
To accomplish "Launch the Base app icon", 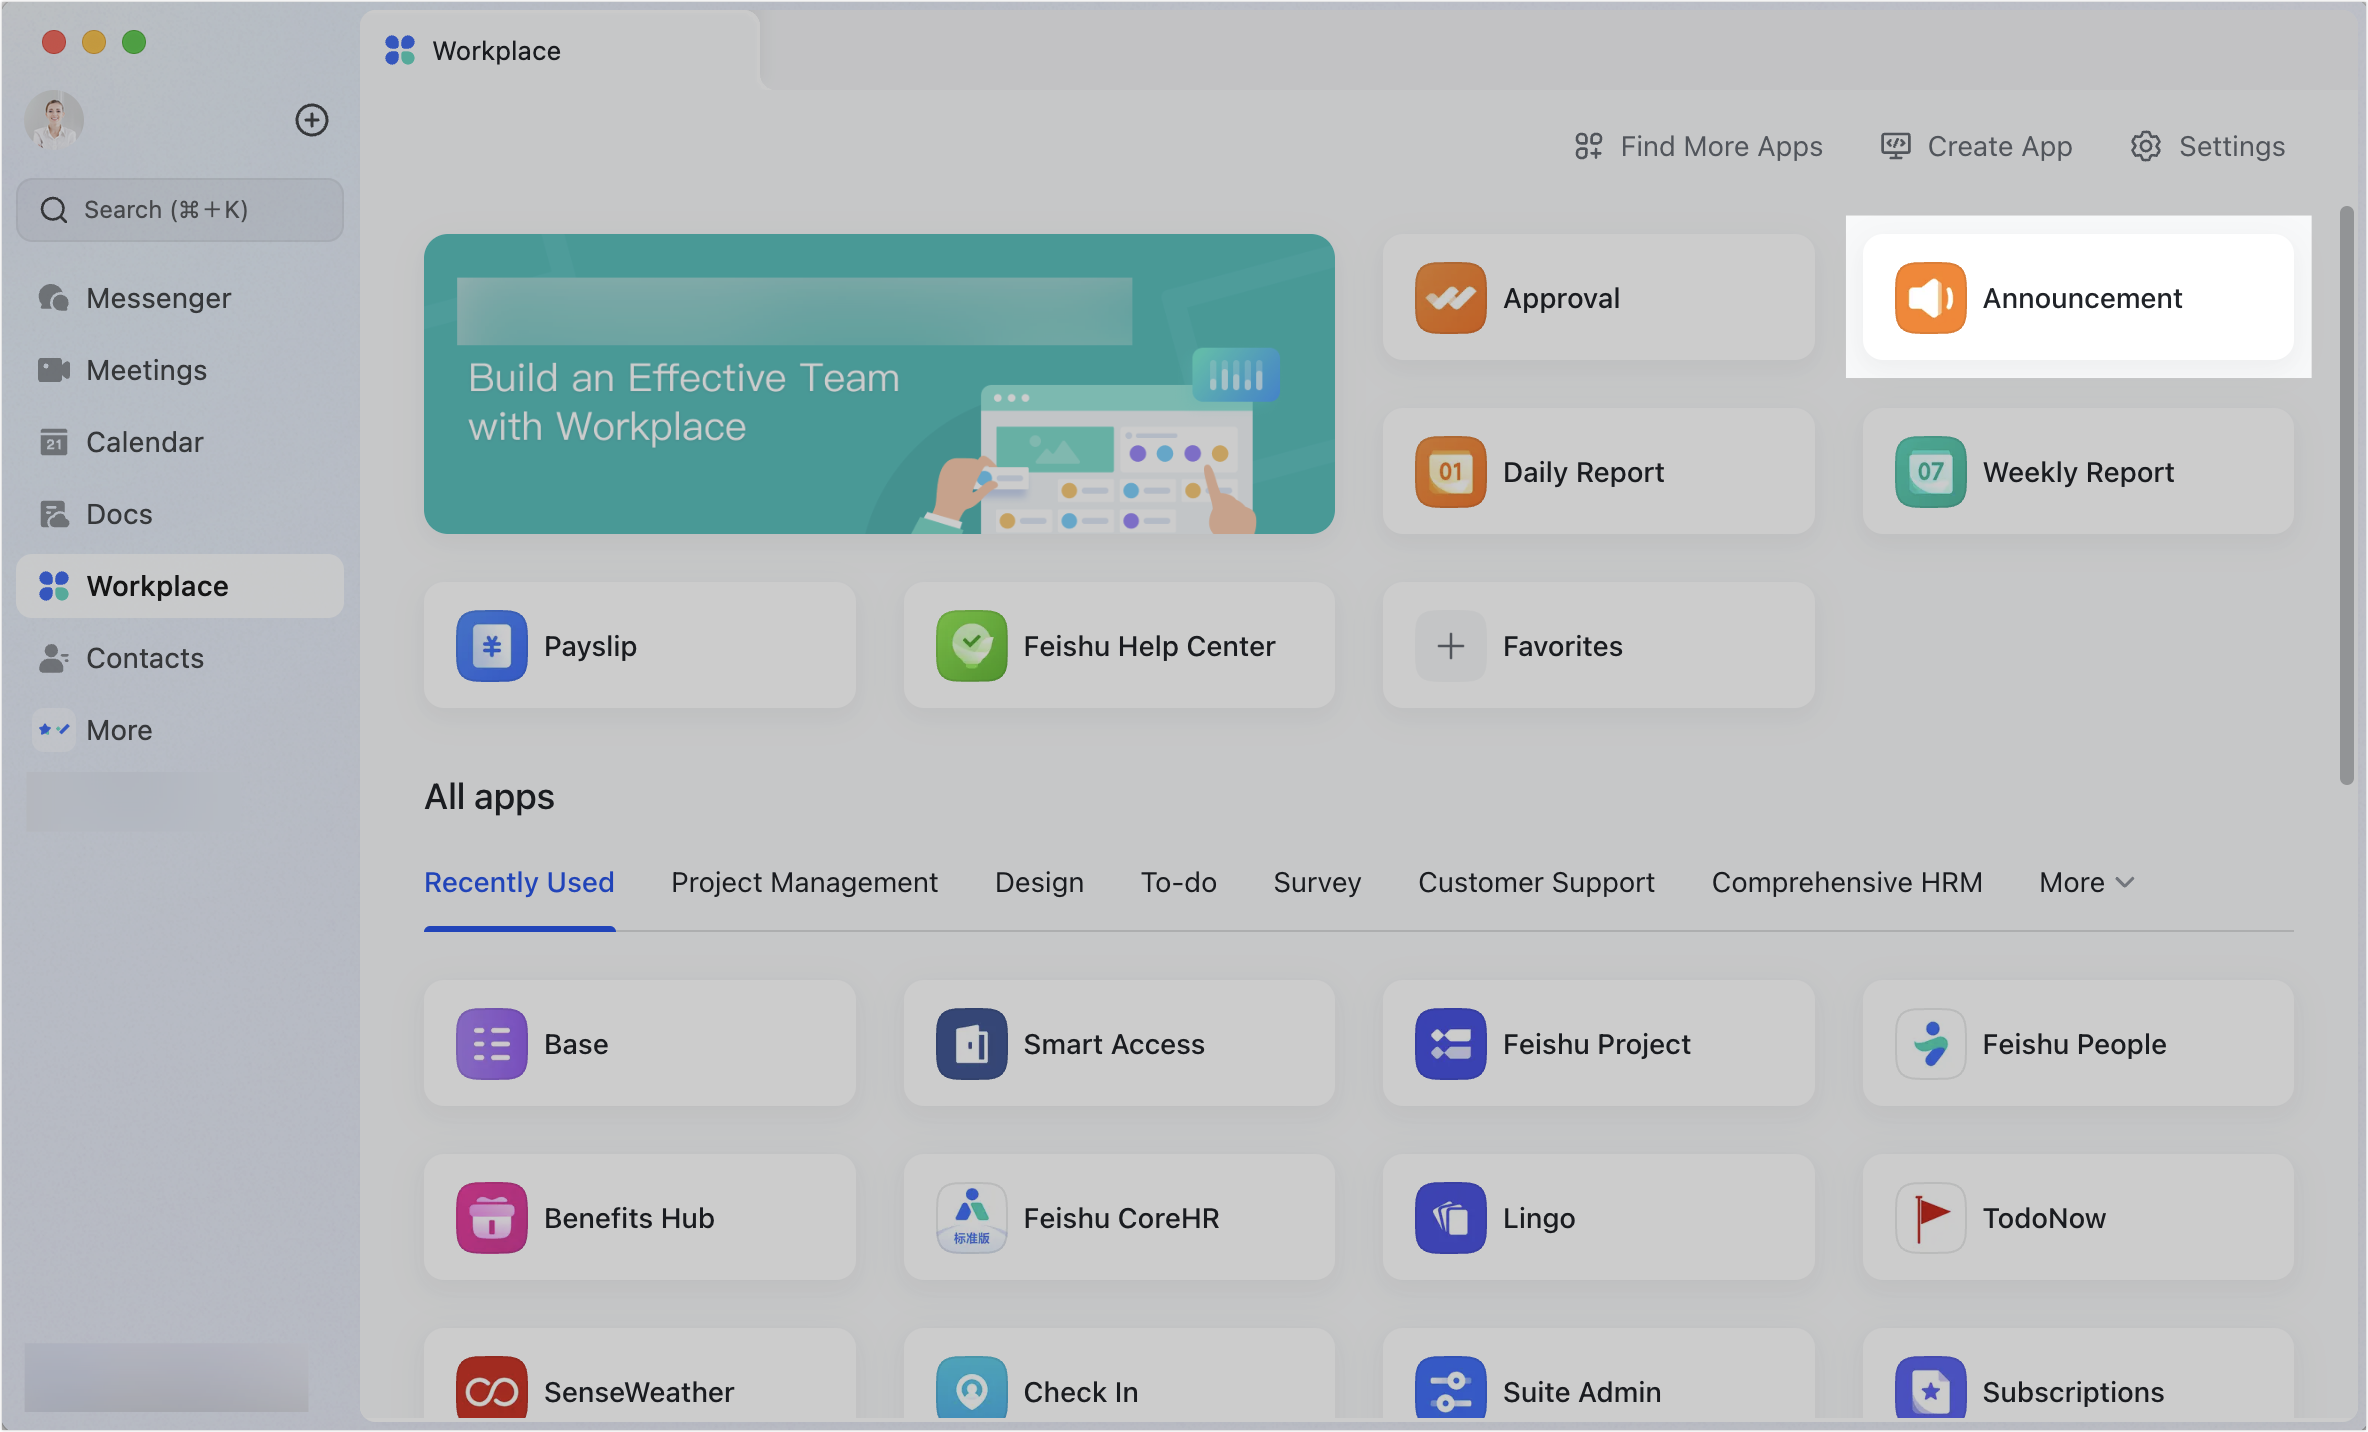I will click(491, 1044).
